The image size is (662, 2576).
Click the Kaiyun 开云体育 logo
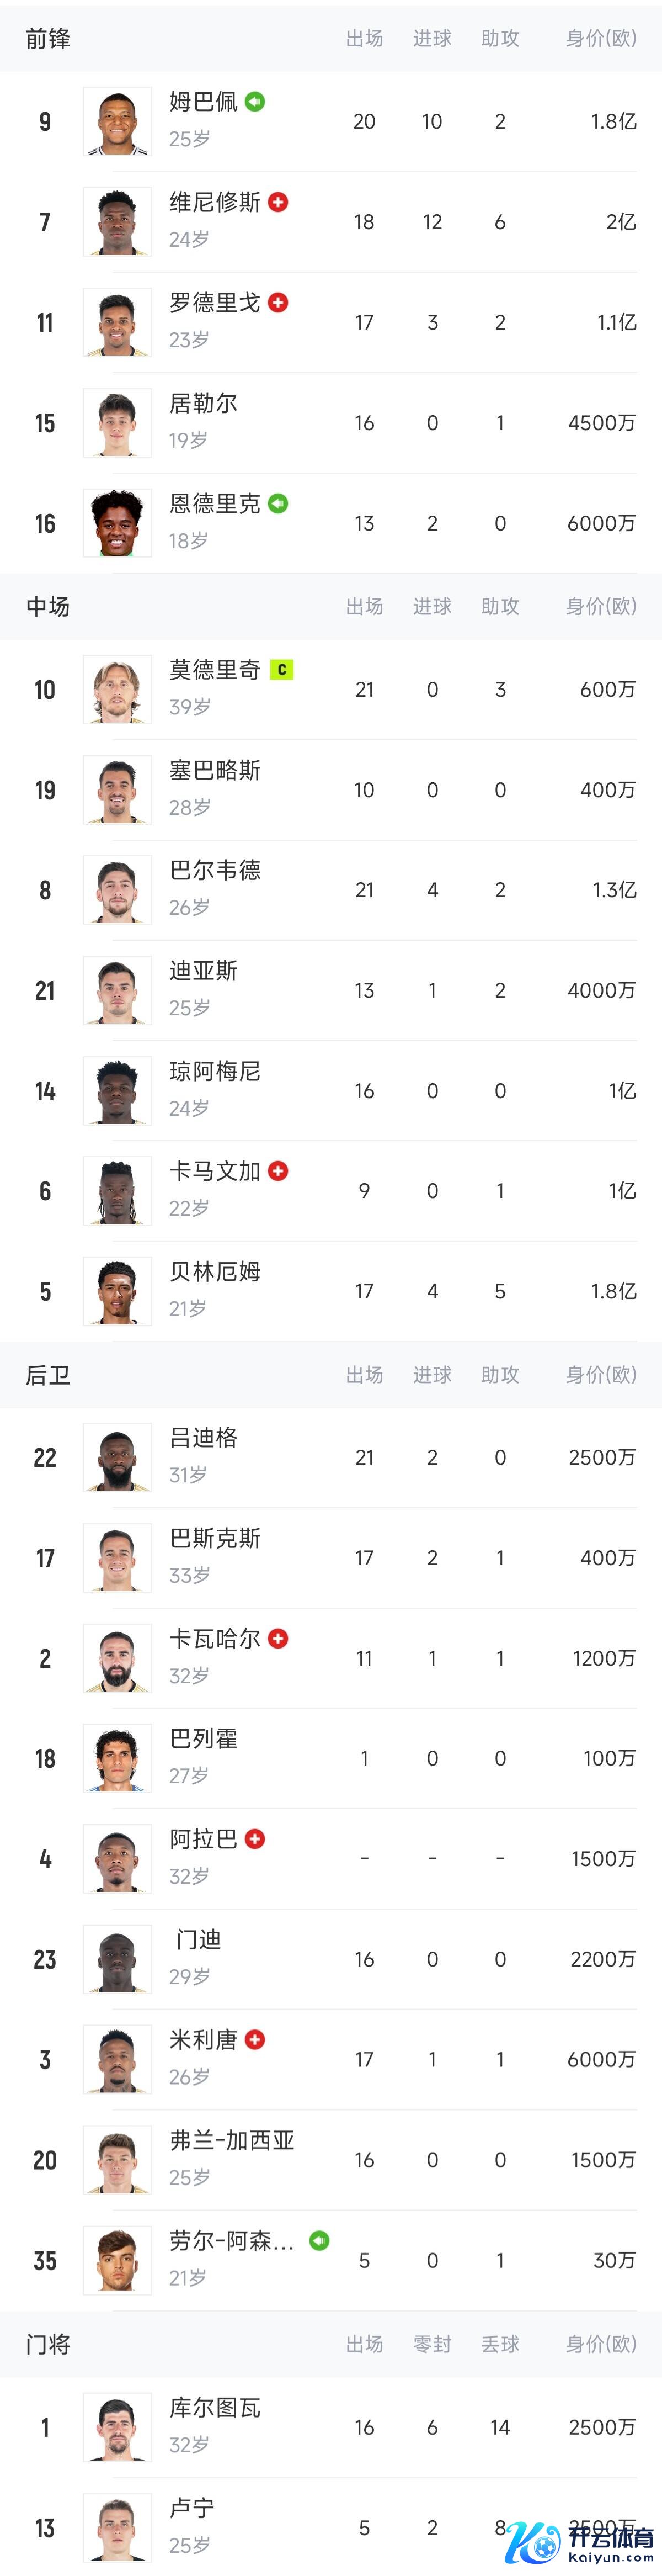pos(580,2541)
